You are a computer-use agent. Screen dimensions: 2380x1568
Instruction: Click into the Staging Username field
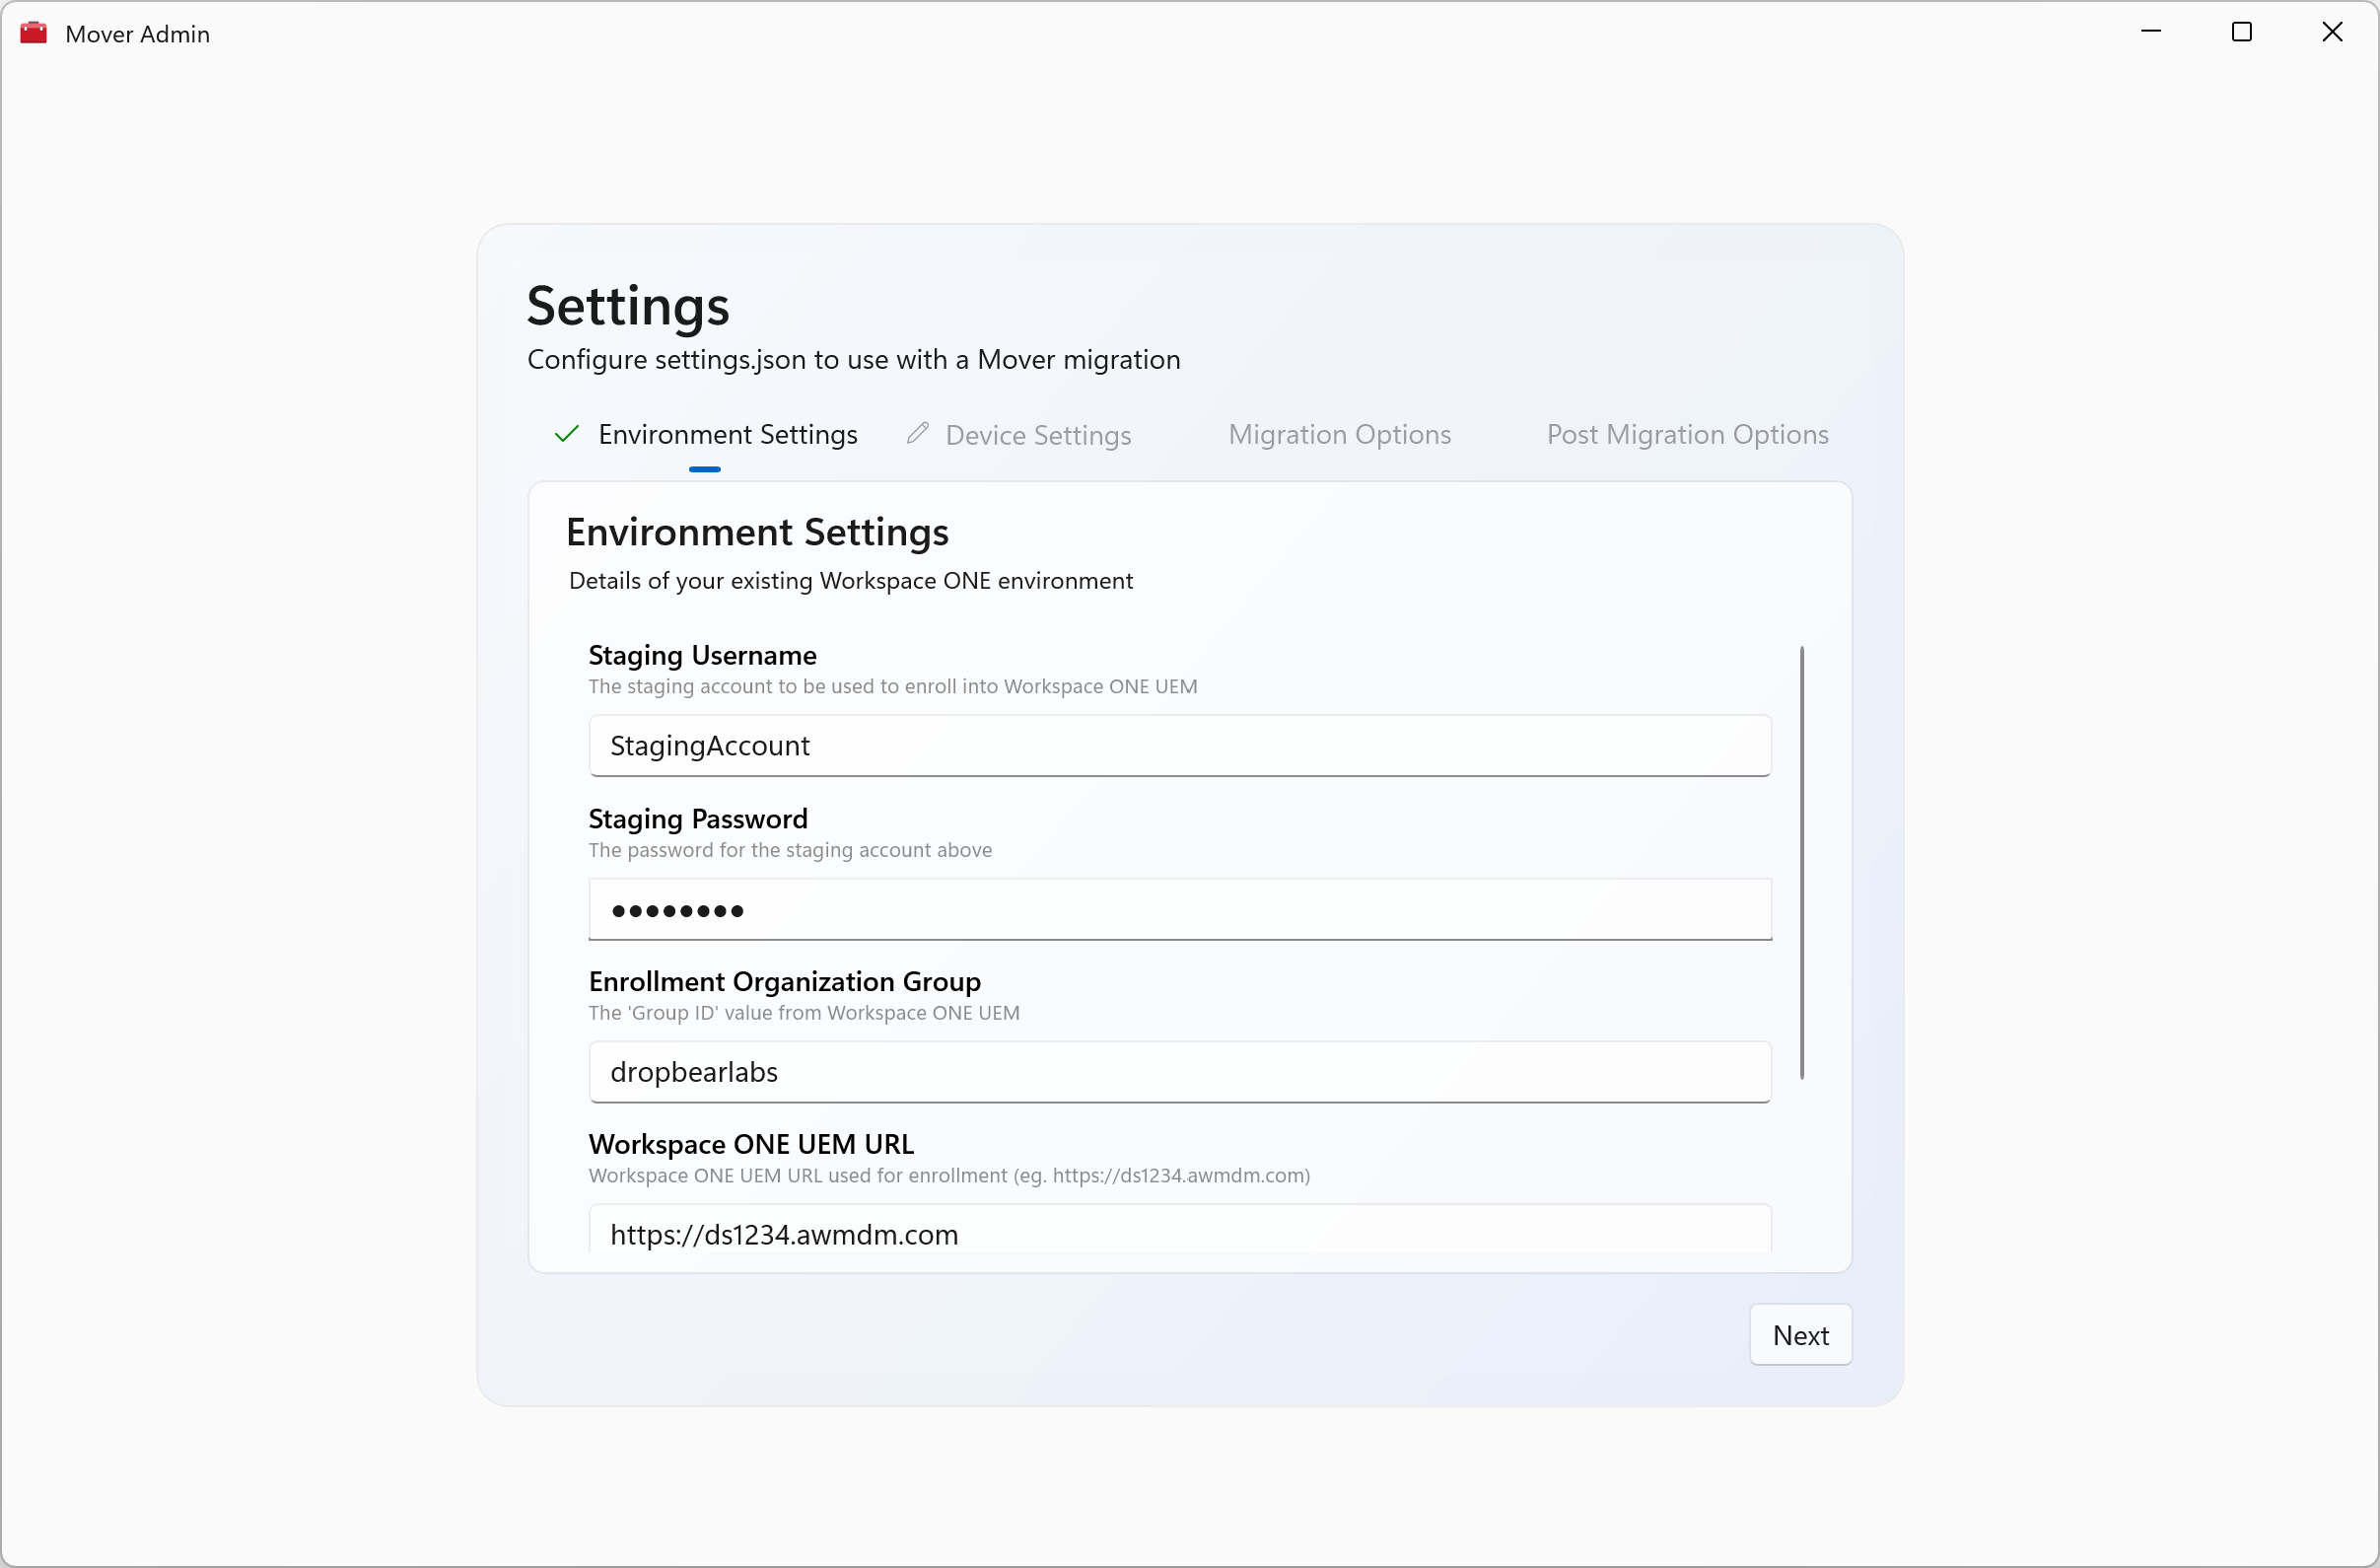(1180, 746)
